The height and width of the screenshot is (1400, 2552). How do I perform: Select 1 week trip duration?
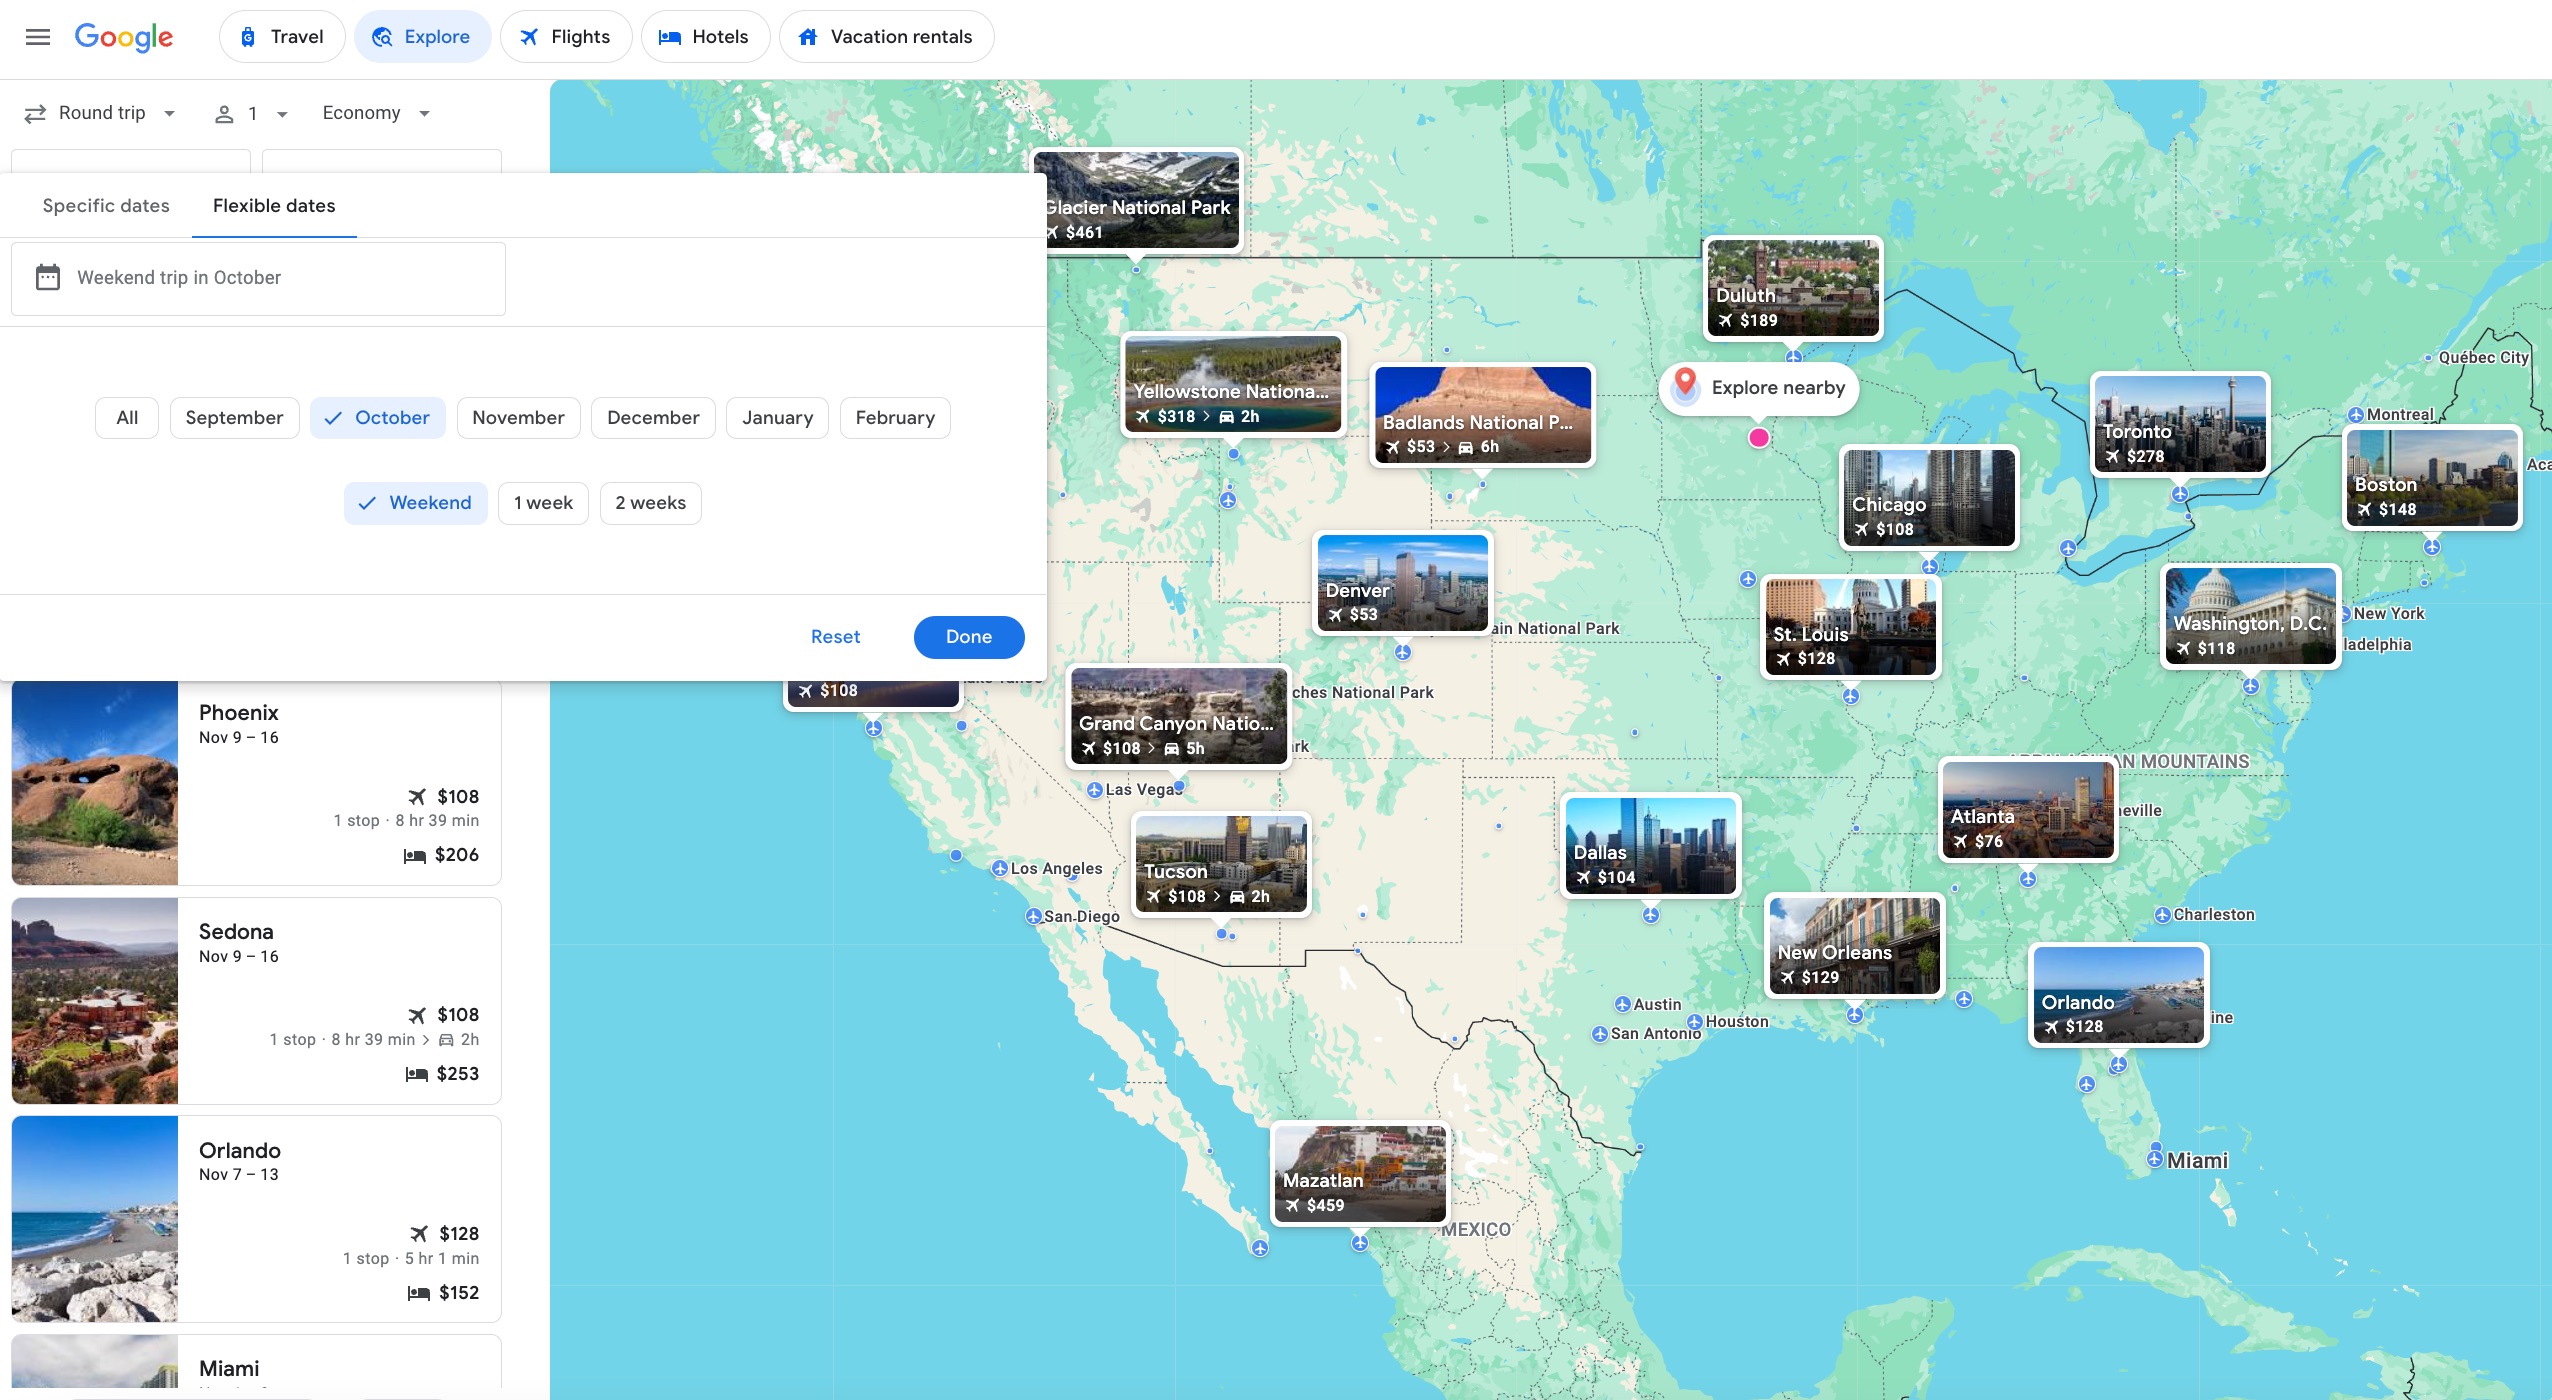[542, 503]
